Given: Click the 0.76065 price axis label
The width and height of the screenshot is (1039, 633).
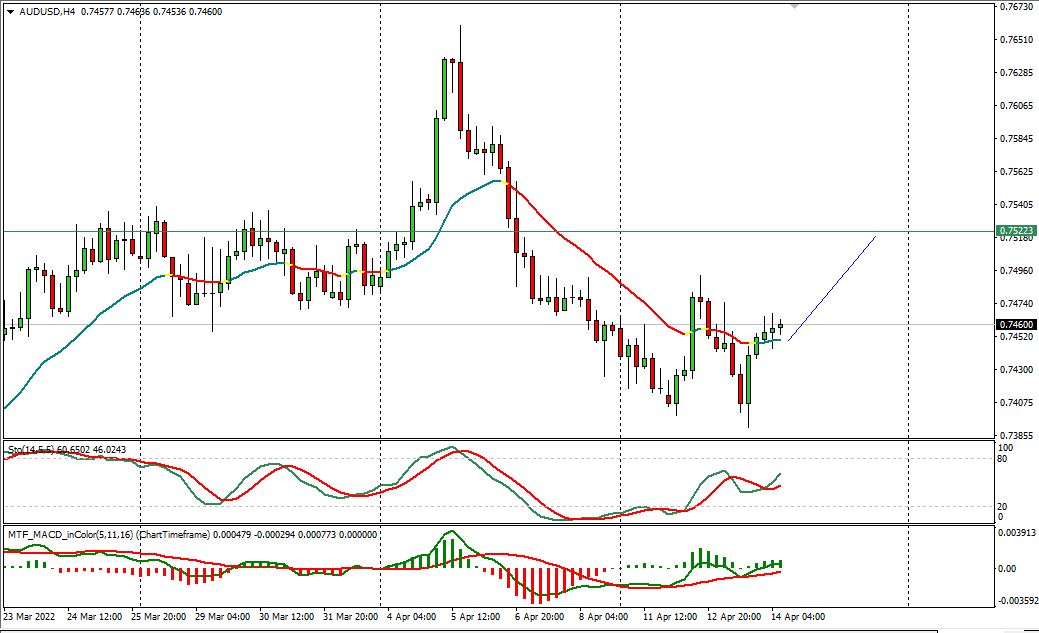Looking at the screenshot, I should pyautogui.click(x=1017, y=105).
